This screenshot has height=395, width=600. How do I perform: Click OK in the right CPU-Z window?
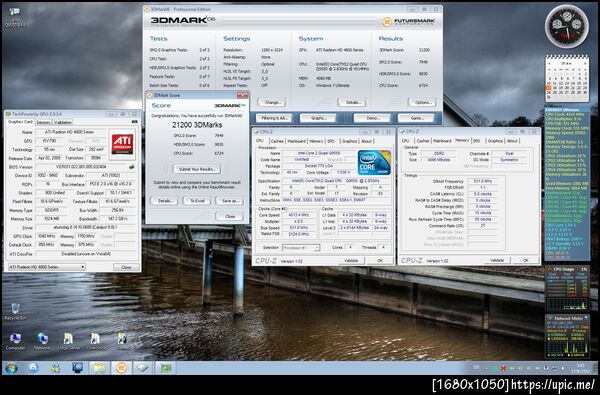point(525,260)
